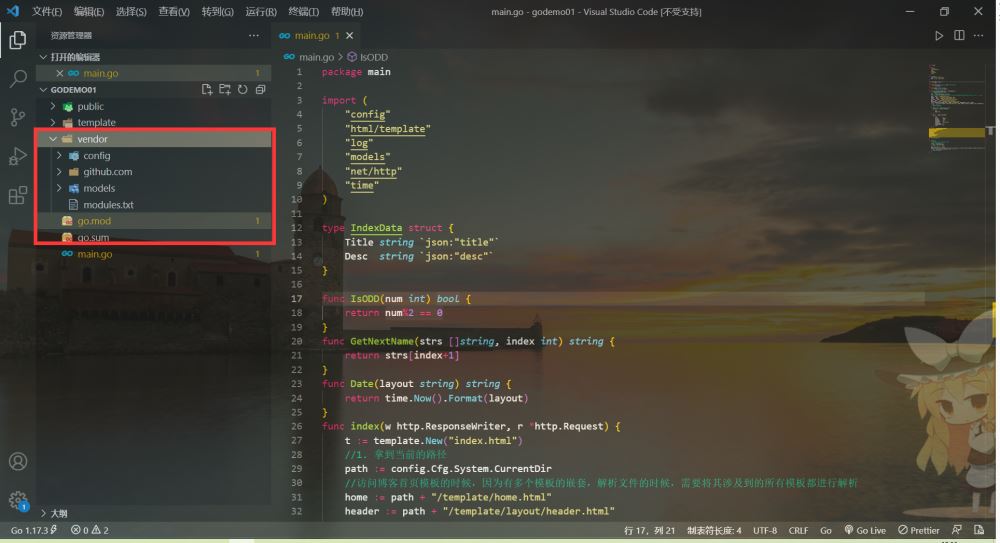Open the 选择(S) menu
1000x543 pixels.
[x=131, y=11]
